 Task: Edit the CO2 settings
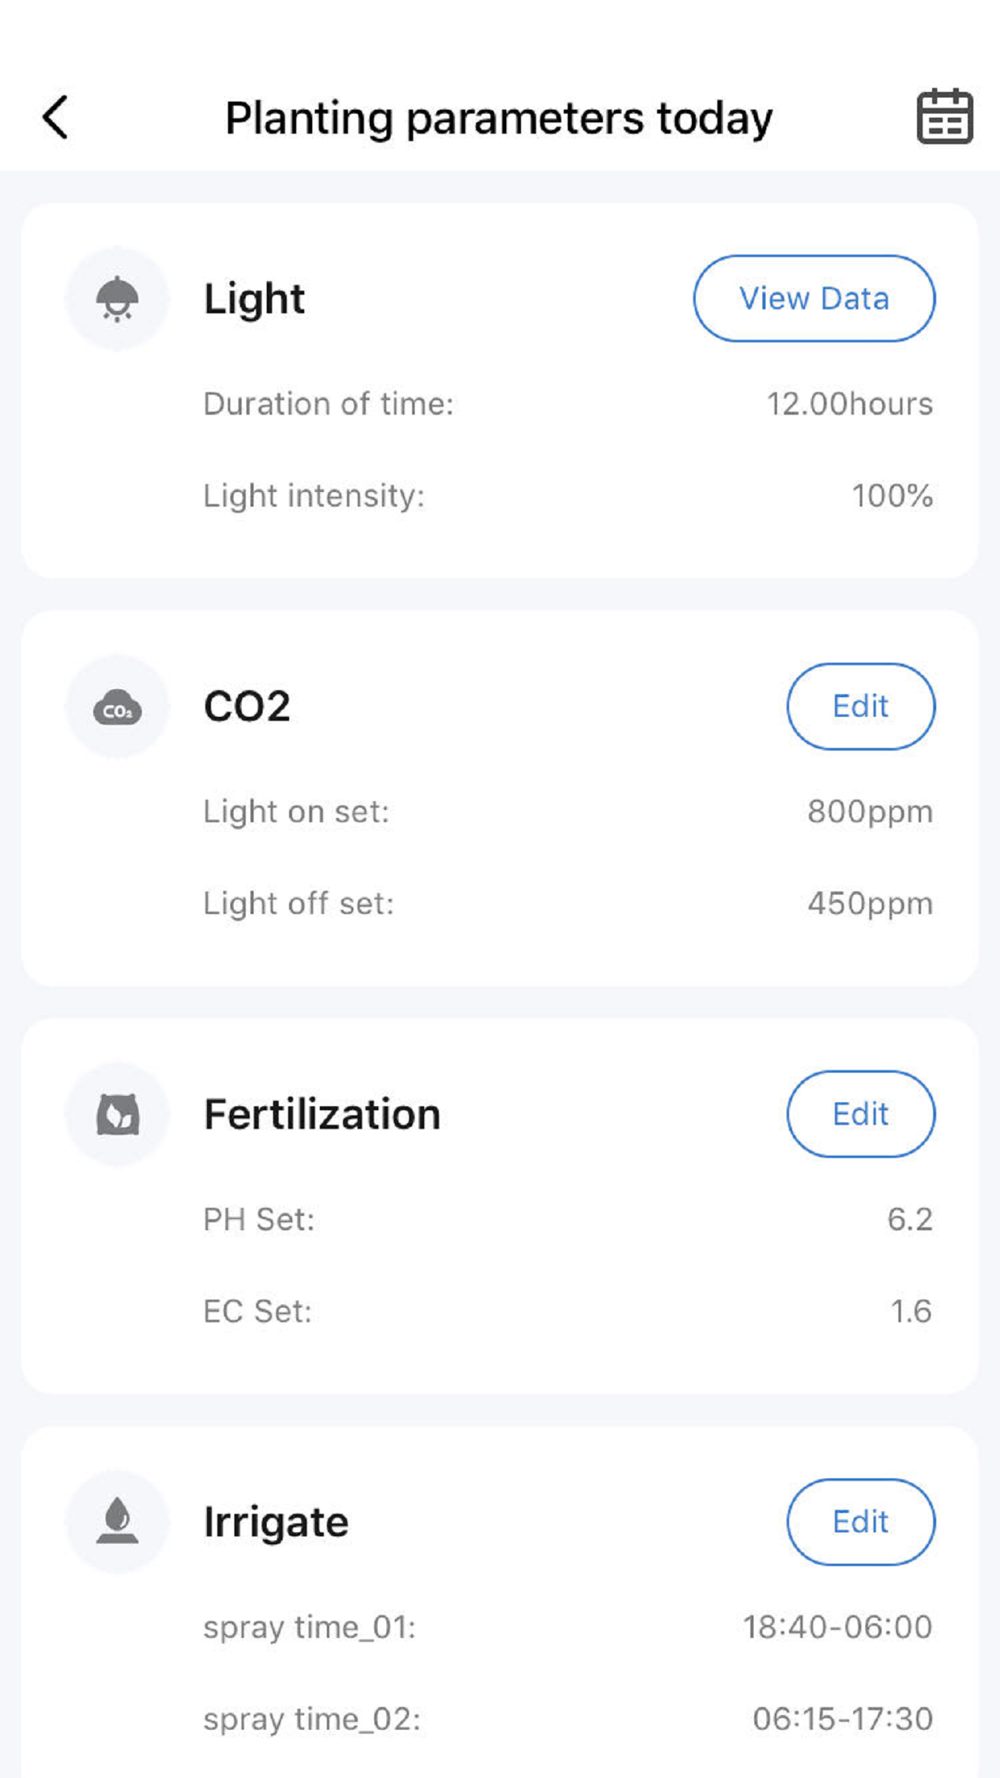pyautogui.click(x=861, y=706)
